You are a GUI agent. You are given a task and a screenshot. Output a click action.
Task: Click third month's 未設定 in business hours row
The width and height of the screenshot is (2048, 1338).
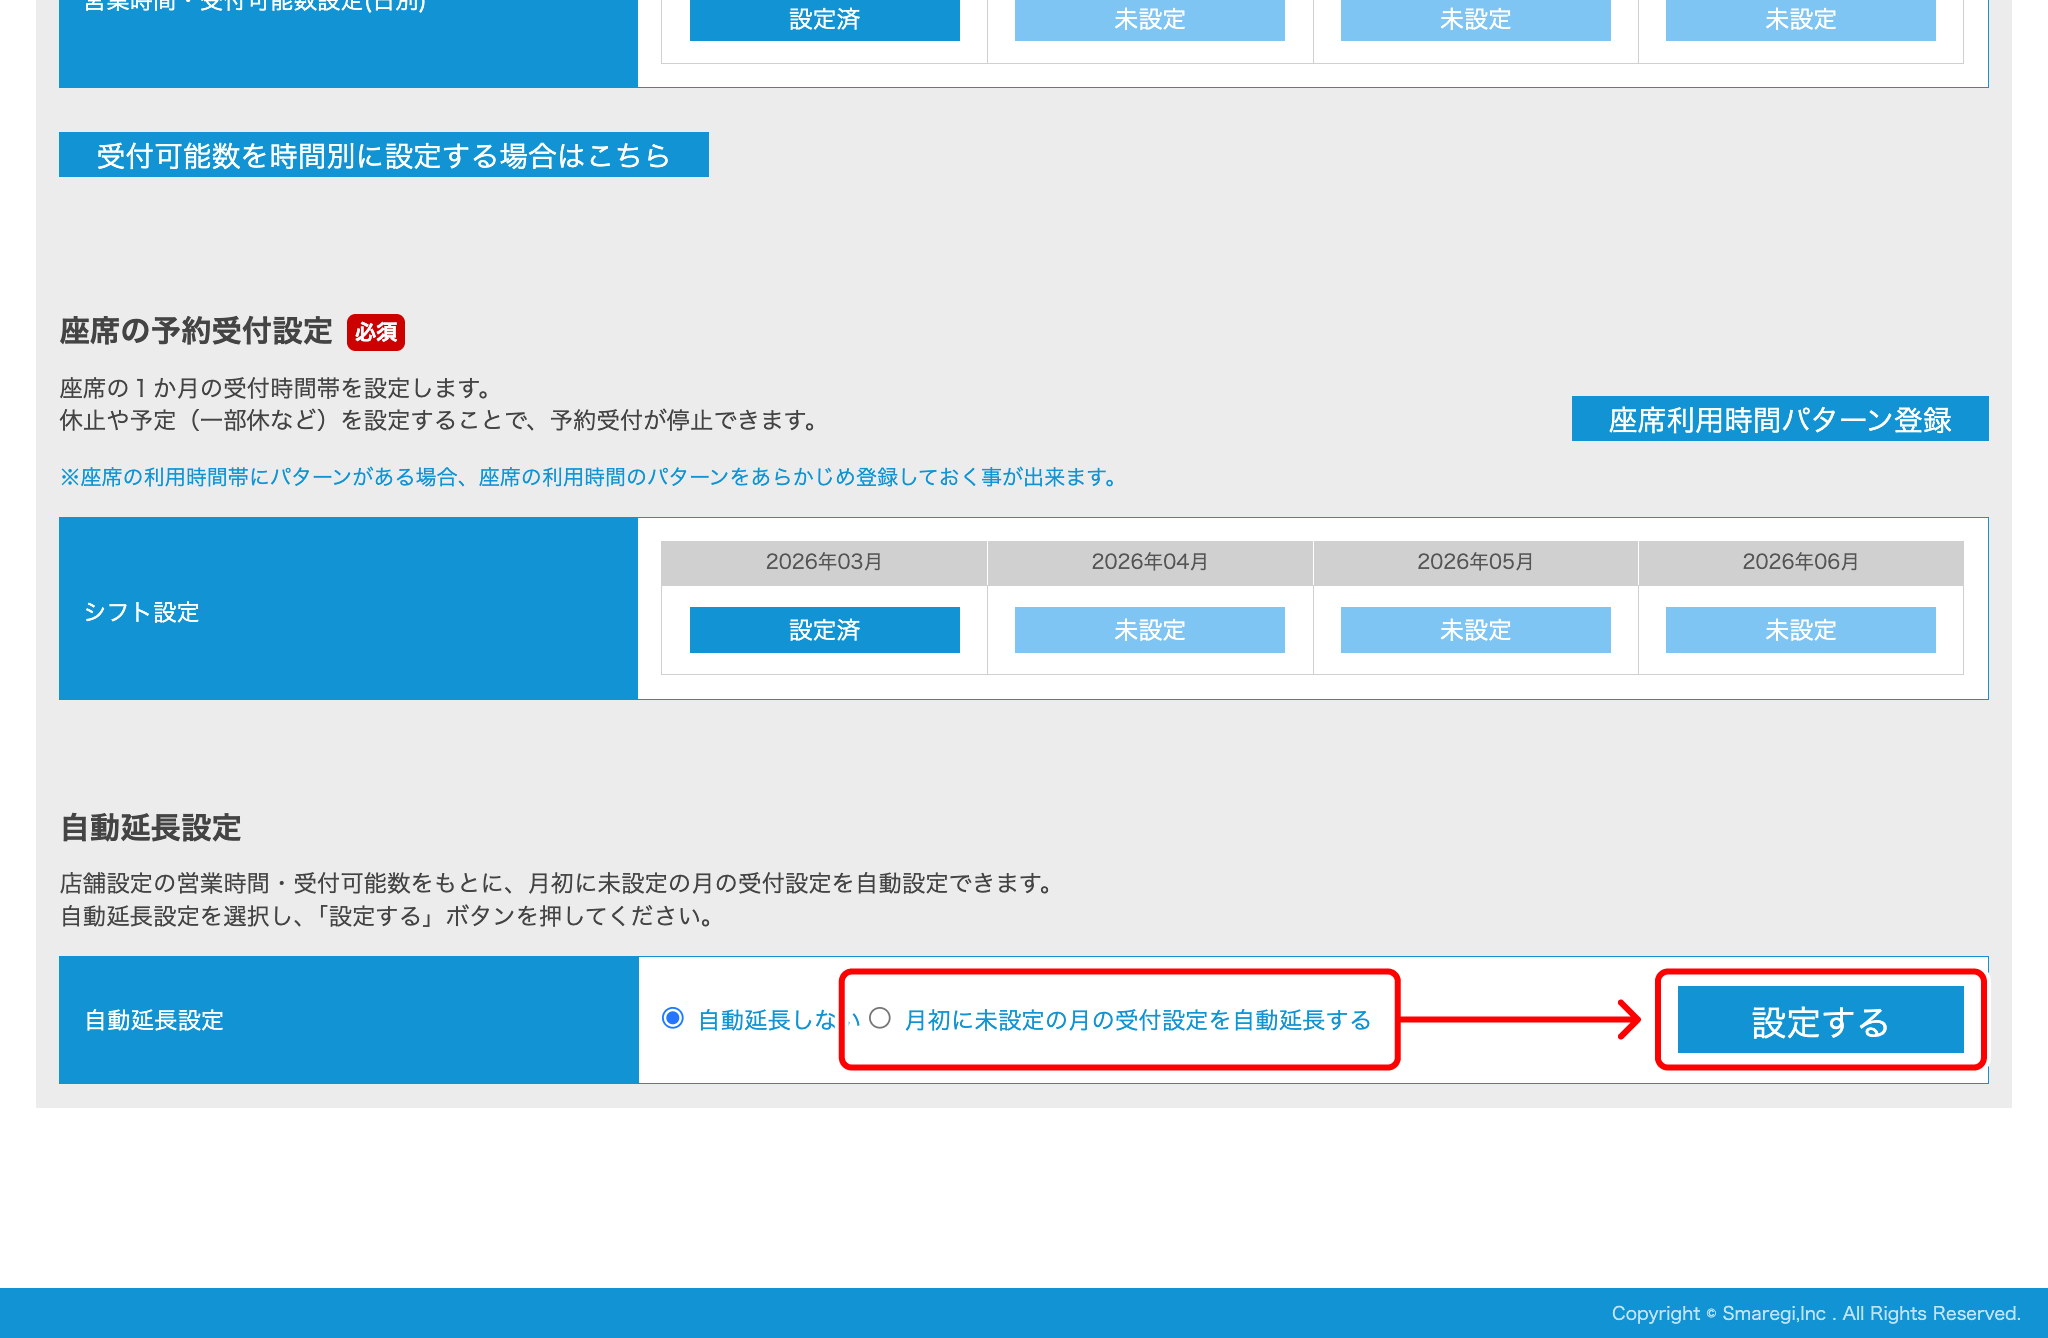click(1474, 20)
